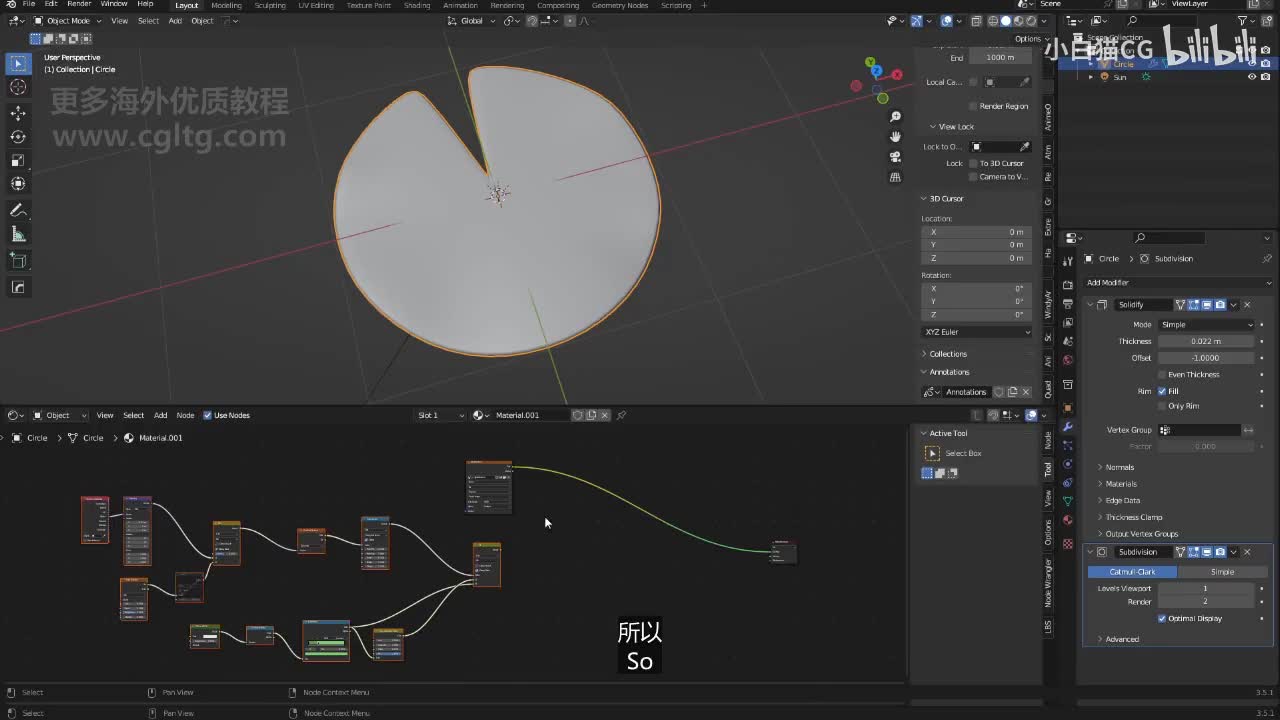Open the Render menu in top bar

(79, 5)
